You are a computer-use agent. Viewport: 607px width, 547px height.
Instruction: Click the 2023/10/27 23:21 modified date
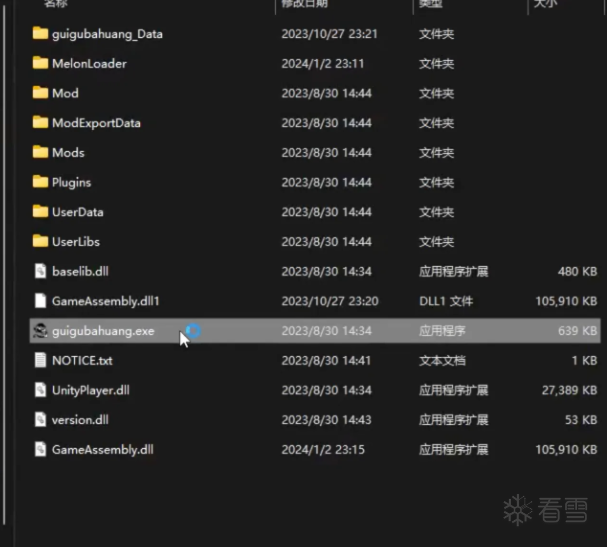click(x=329, y=34)
